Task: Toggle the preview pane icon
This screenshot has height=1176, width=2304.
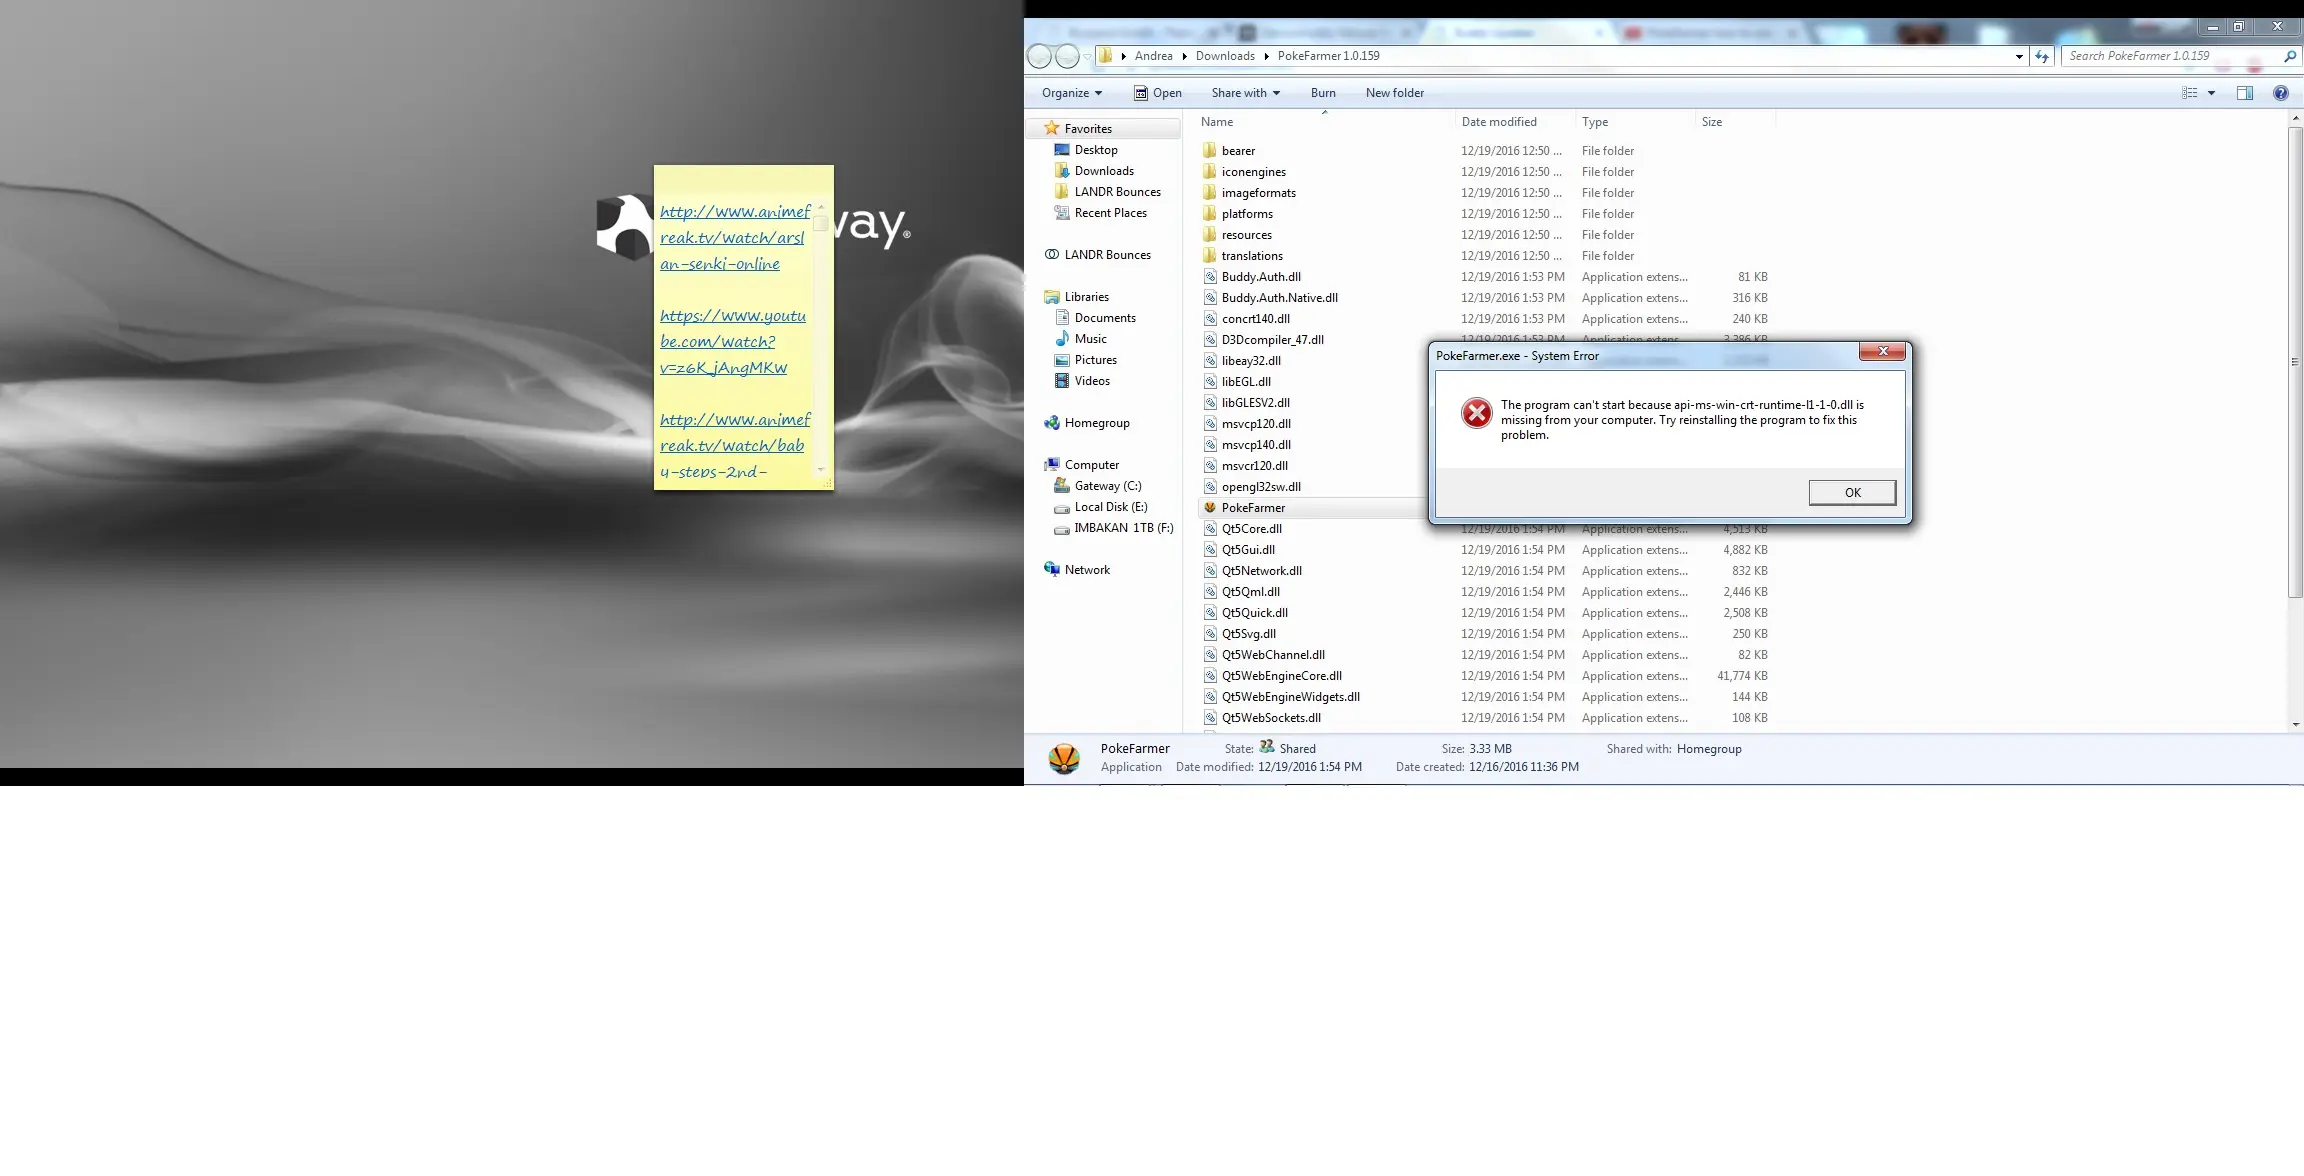Action: (x=2244, y=93)
